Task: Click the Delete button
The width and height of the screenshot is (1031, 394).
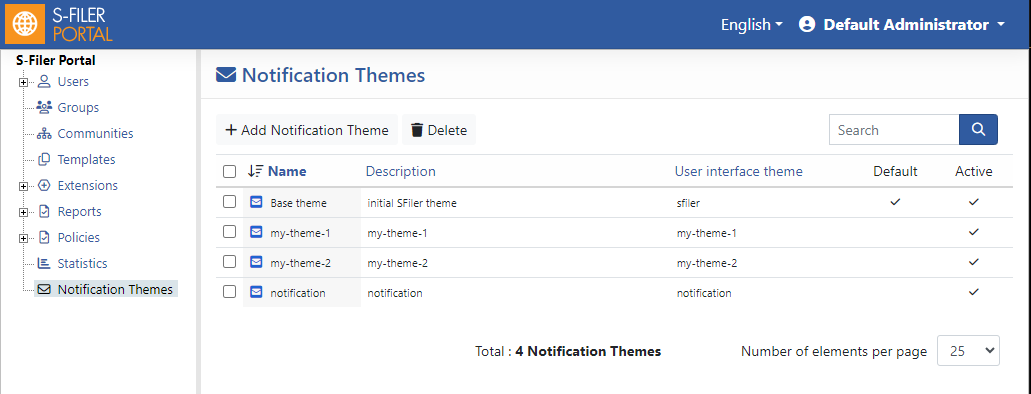Action: 439,130
